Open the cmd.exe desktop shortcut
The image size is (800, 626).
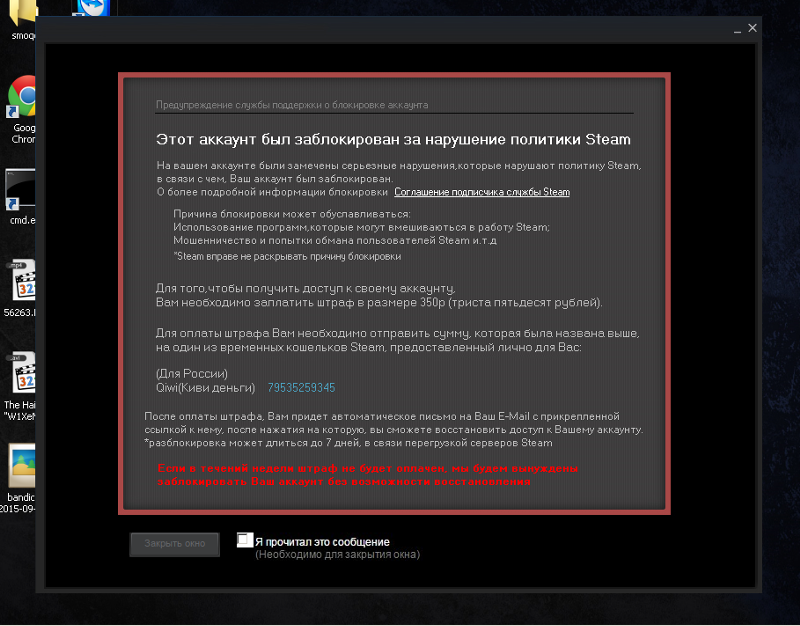tap(21, 194)
